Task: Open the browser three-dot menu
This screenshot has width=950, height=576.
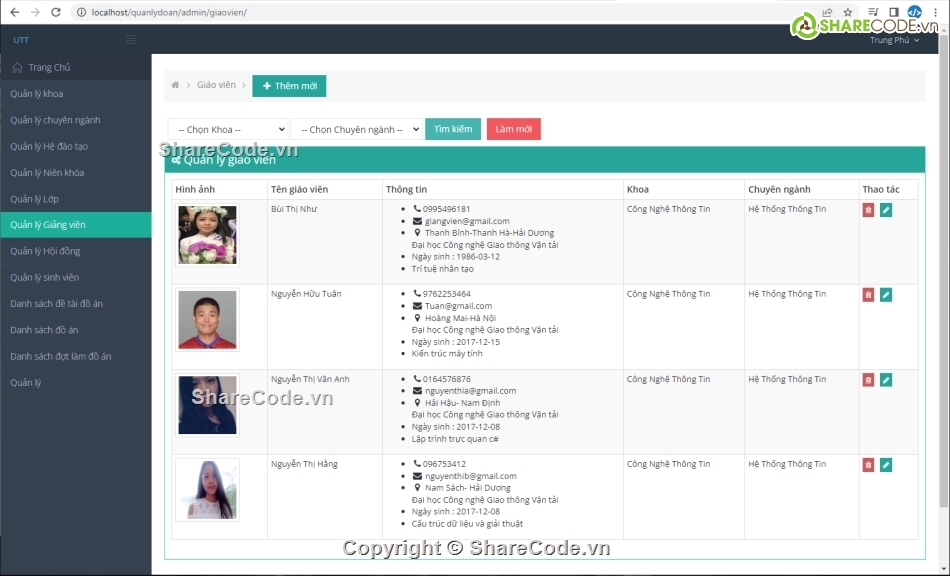Action: [x=935, y=12]
